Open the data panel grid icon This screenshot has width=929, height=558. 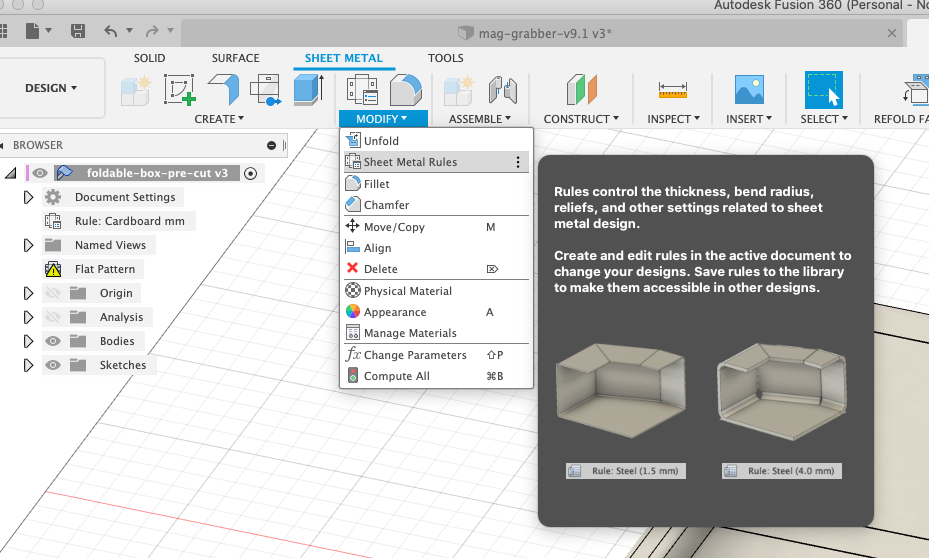point(3,31)
